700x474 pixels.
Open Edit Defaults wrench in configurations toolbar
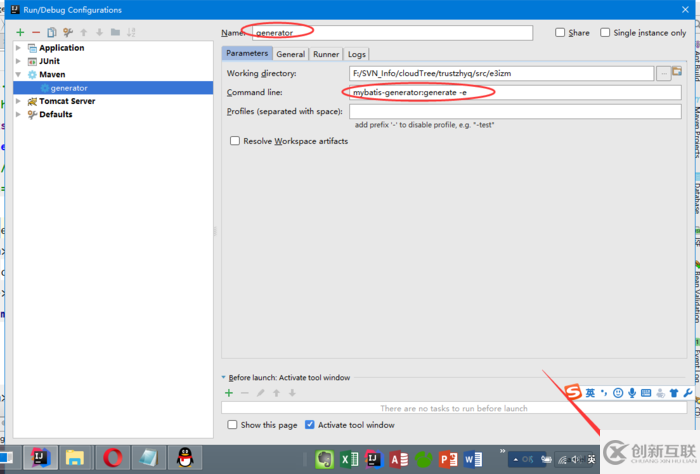(x=68, y=32)
